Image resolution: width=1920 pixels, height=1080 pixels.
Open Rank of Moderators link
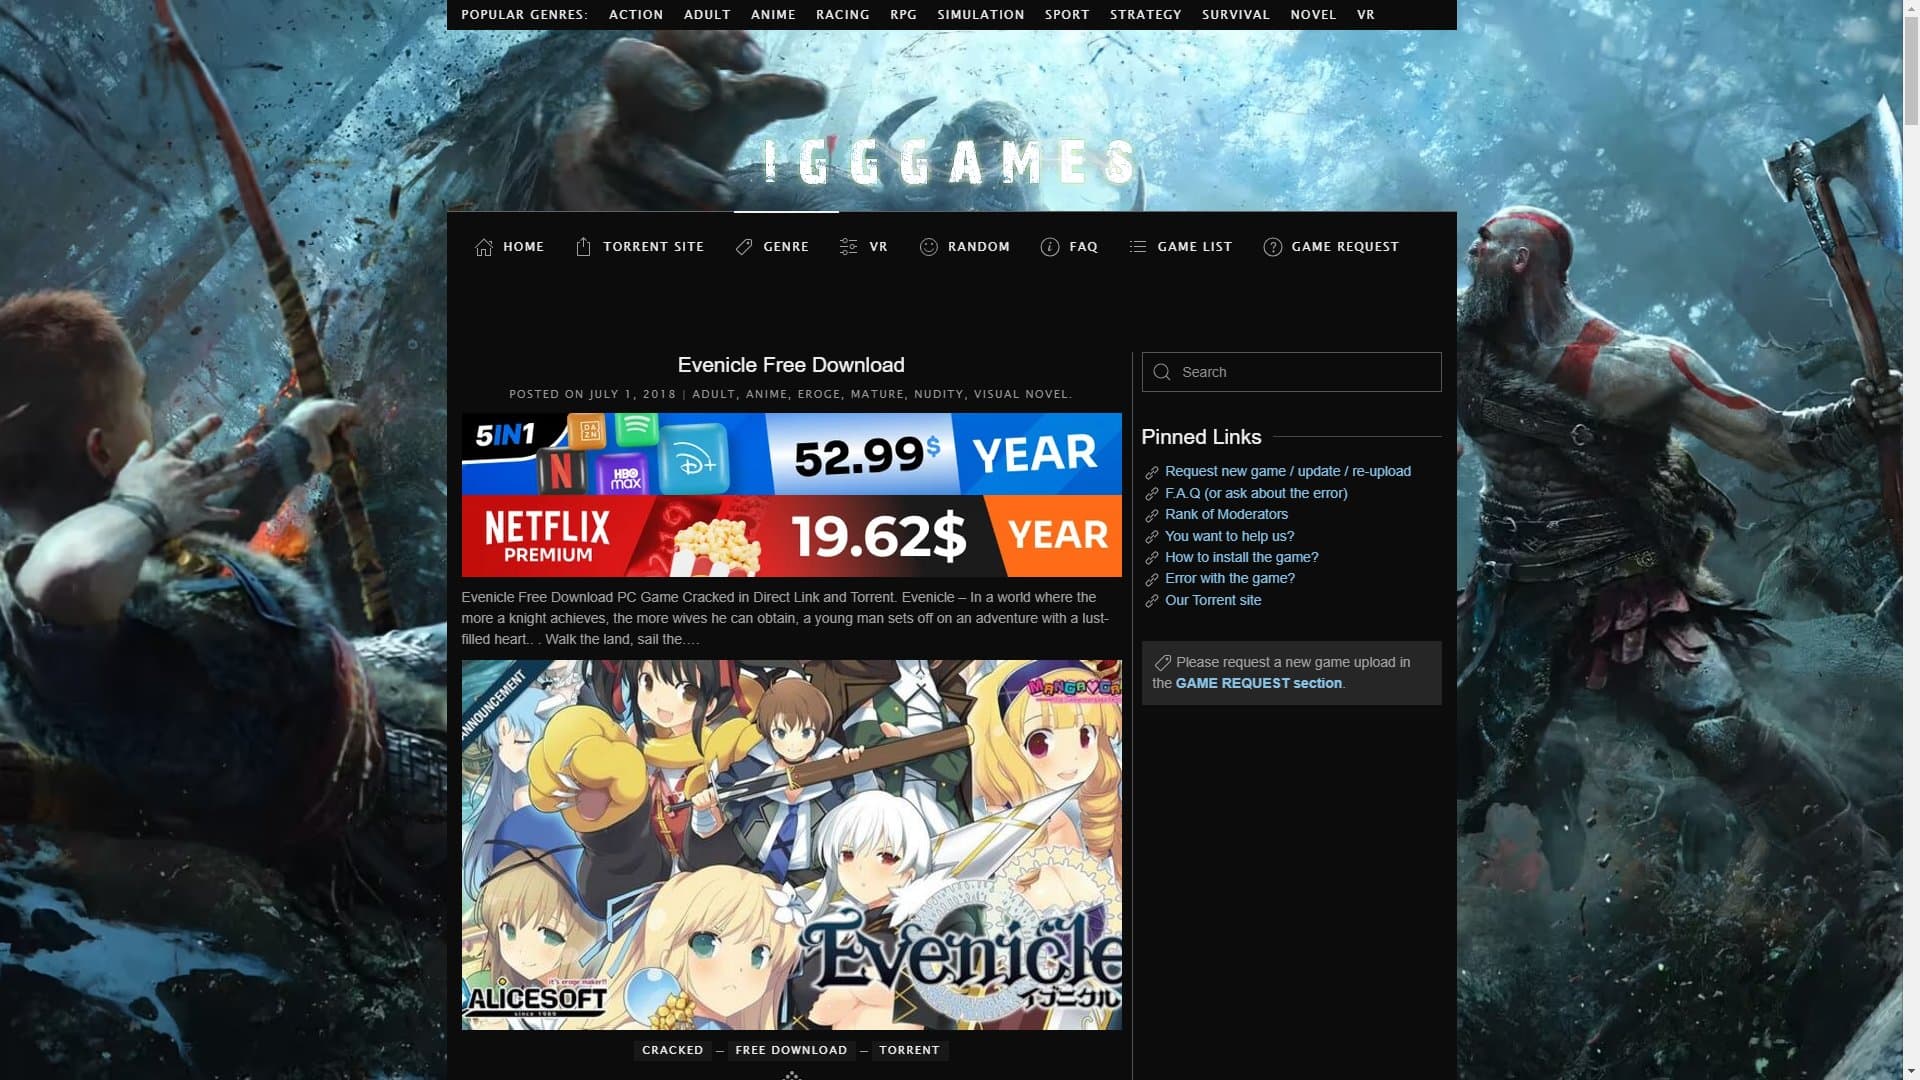(1226, 514)
